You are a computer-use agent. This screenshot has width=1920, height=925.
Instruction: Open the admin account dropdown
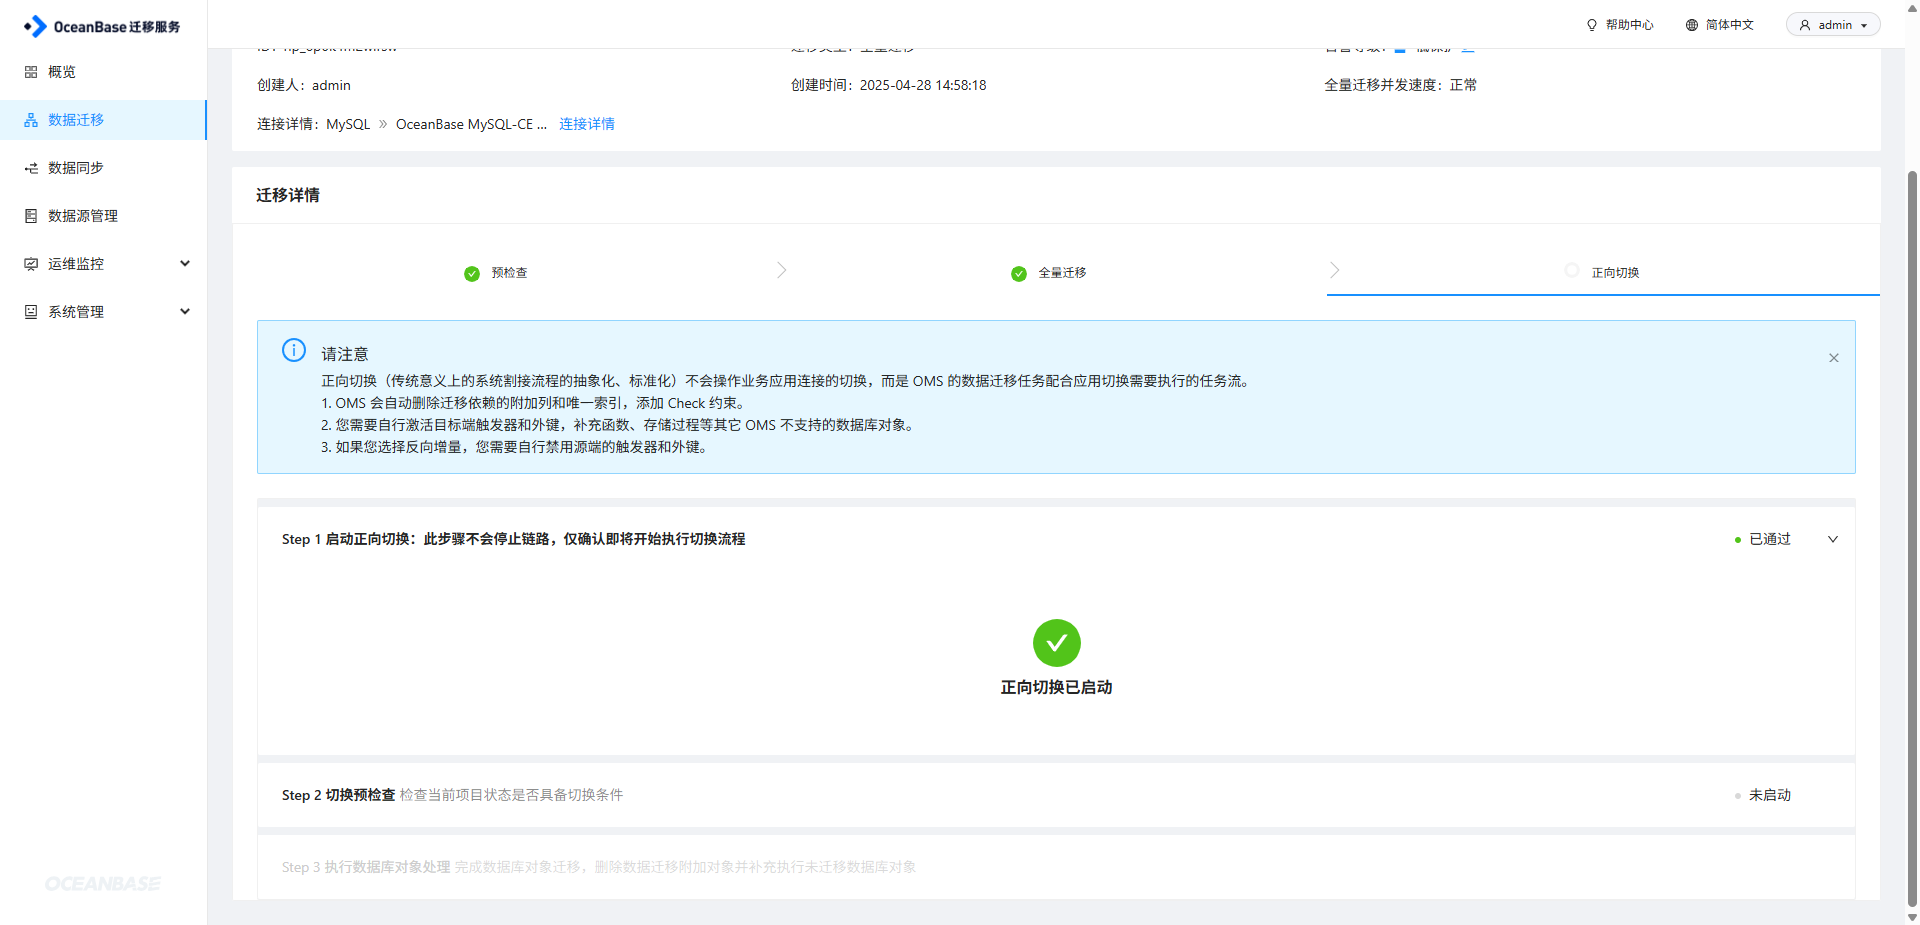click(1833, 25)
